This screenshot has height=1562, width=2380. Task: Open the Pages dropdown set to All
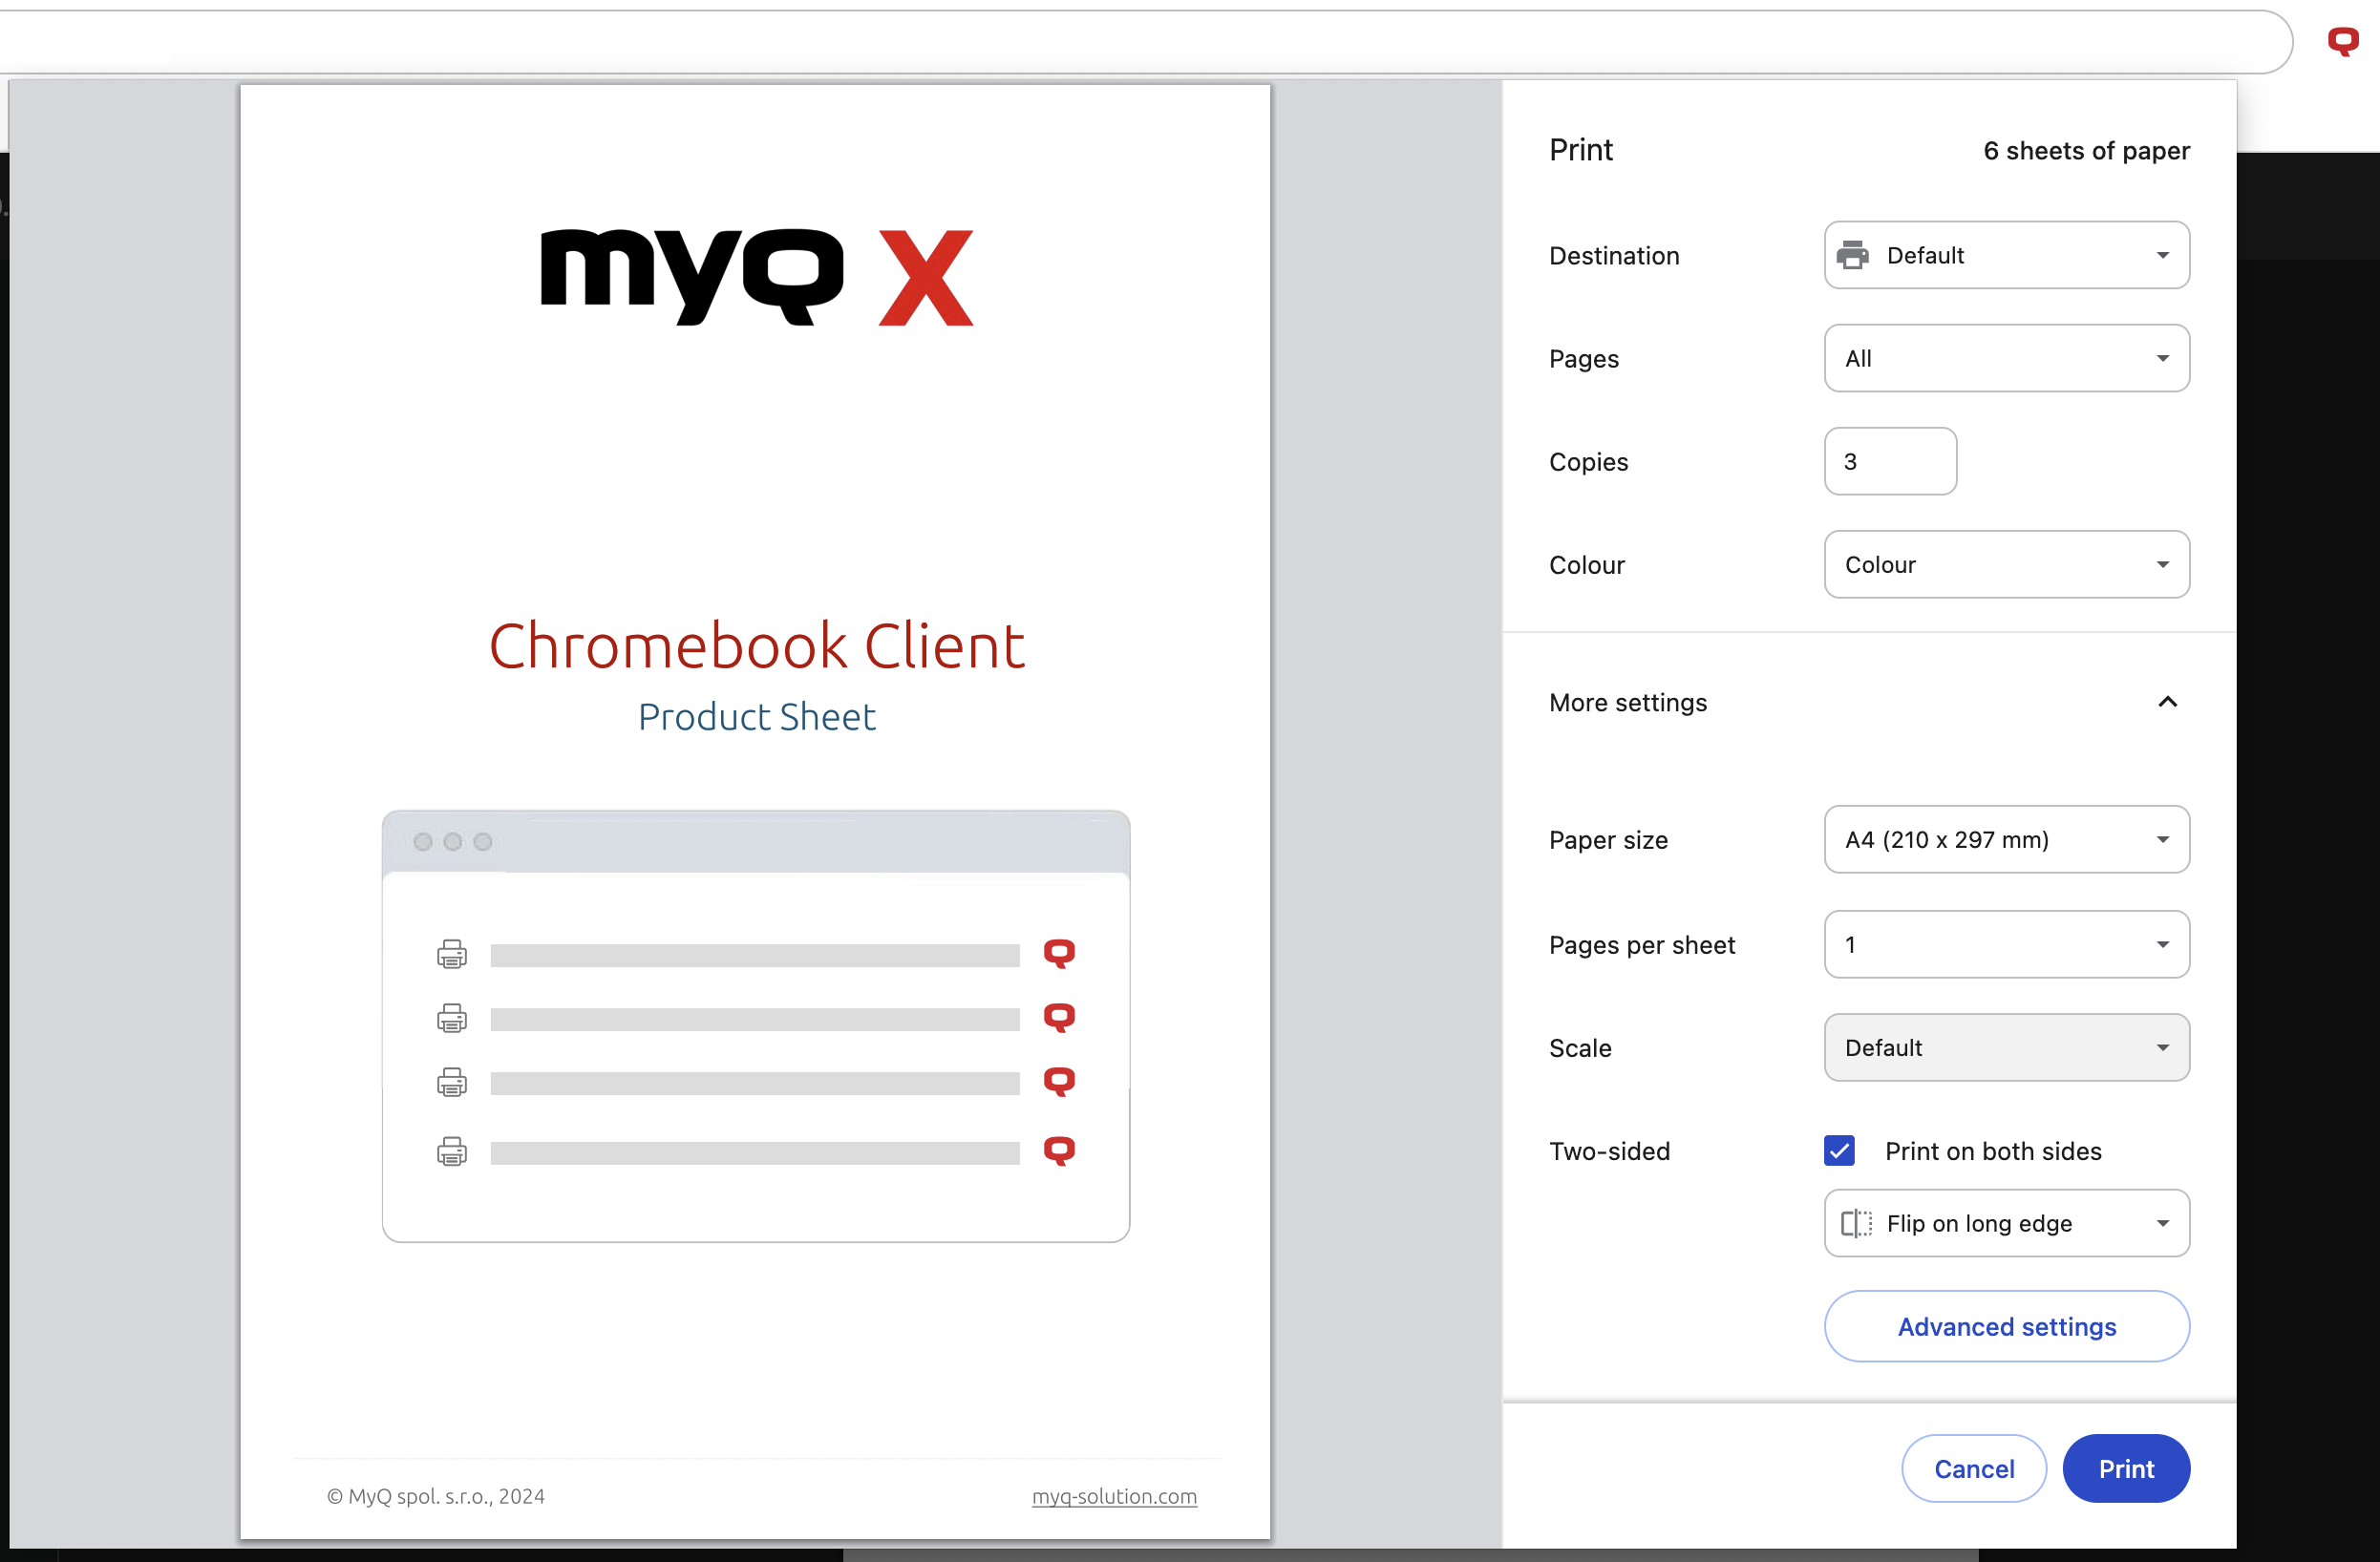click(x=2006, y=359)
